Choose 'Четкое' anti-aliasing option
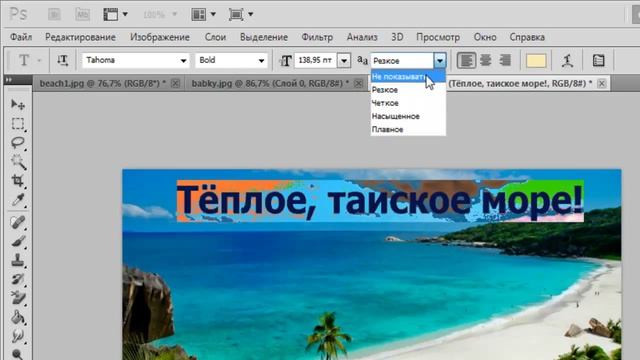 point(408,103)
